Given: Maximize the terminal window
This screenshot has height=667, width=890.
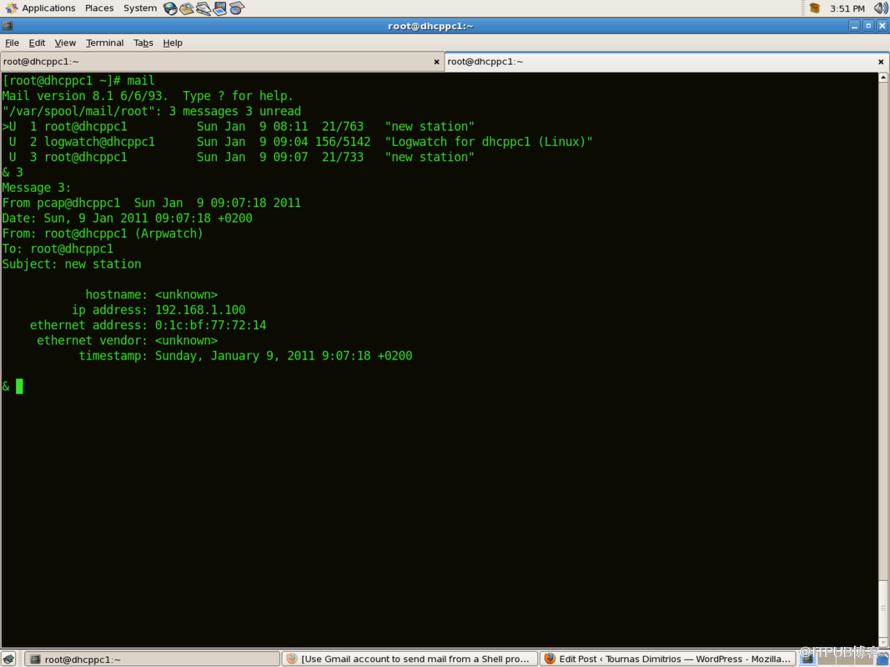Looking at the screenshot, I should (868, 26).
